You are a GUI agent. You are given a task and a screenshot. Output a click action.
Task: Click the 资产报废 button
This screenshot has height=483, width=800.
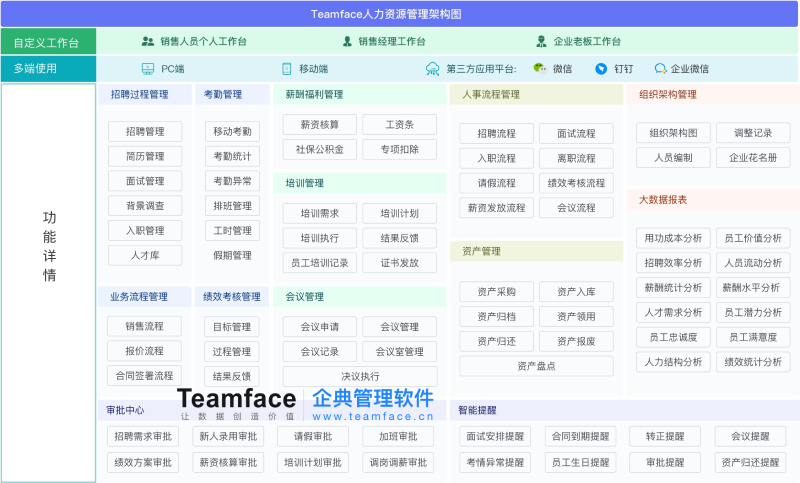pos(576,341)
